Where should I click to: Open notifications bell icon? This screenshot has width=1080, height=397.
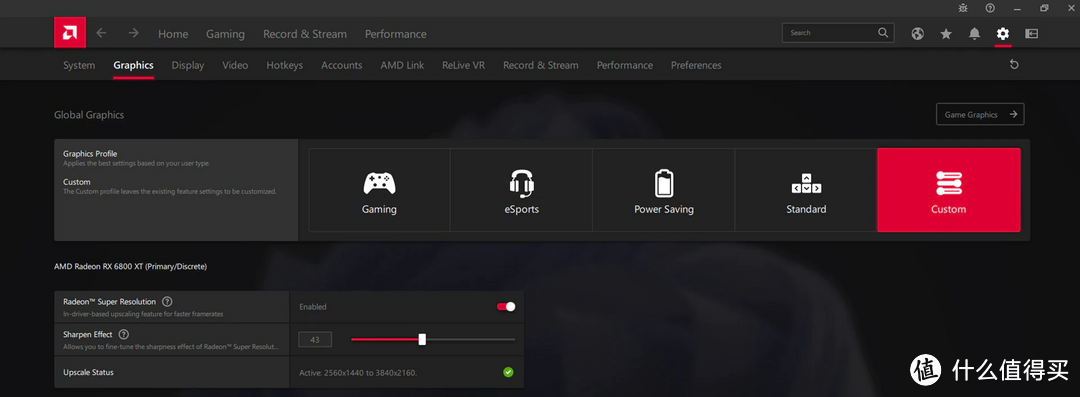974,33
